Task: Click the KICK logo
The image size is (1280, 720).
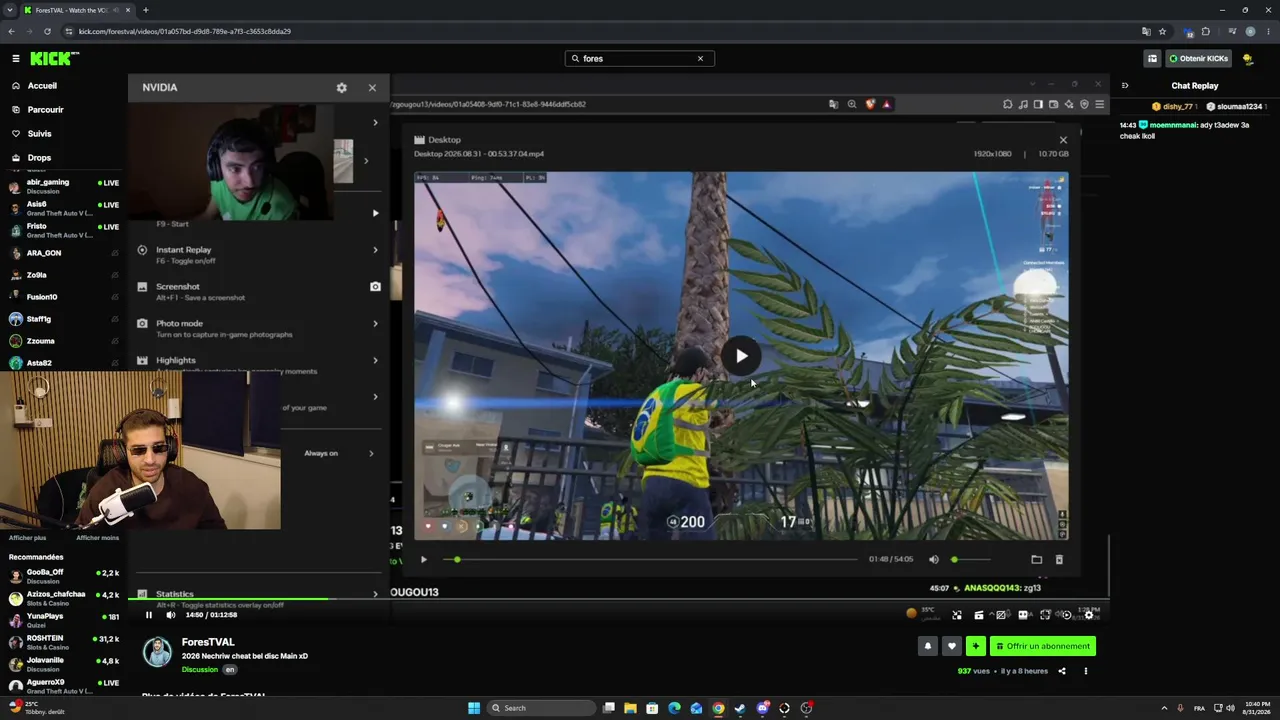Action: tap(55, 59)
